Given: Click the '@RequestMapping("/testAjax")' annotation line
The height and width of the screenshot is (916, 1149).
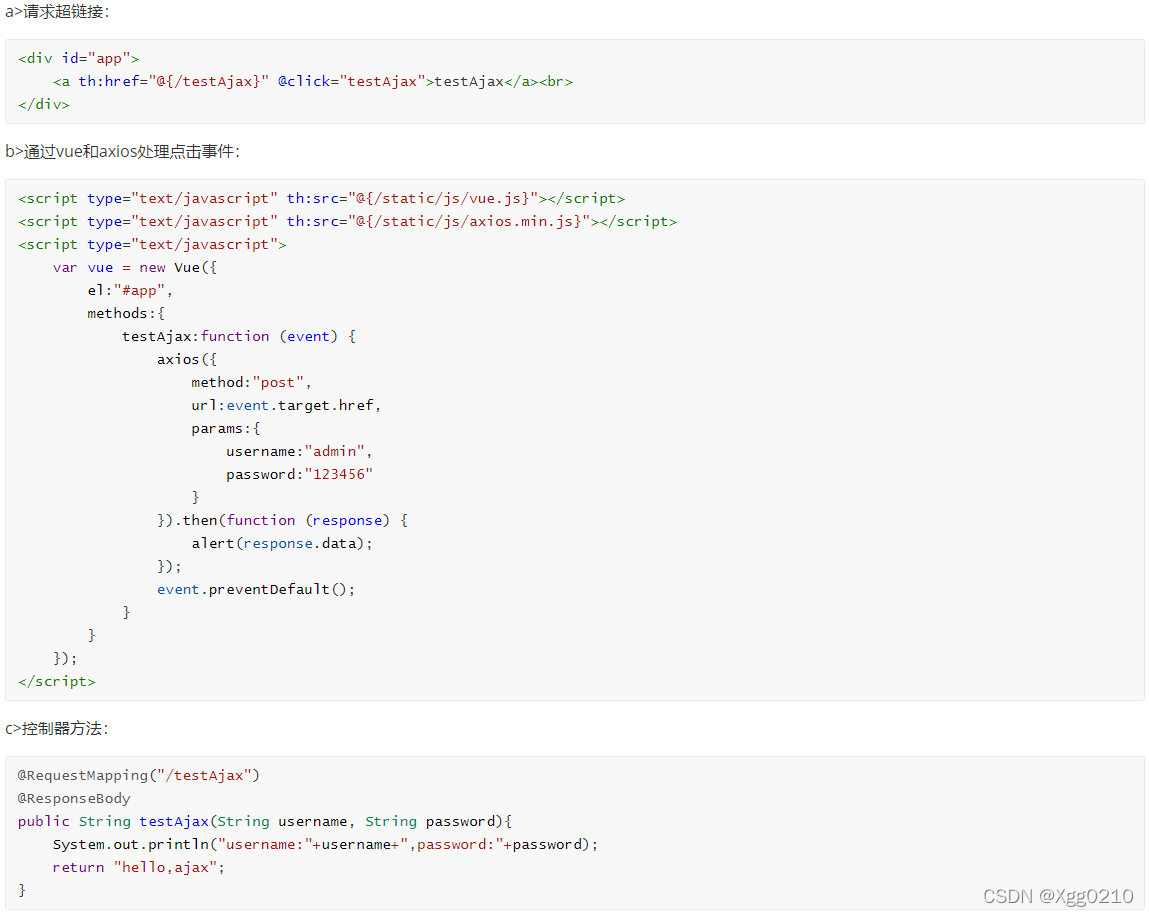Looking at the screenshot, I should (x=138, y=775).
